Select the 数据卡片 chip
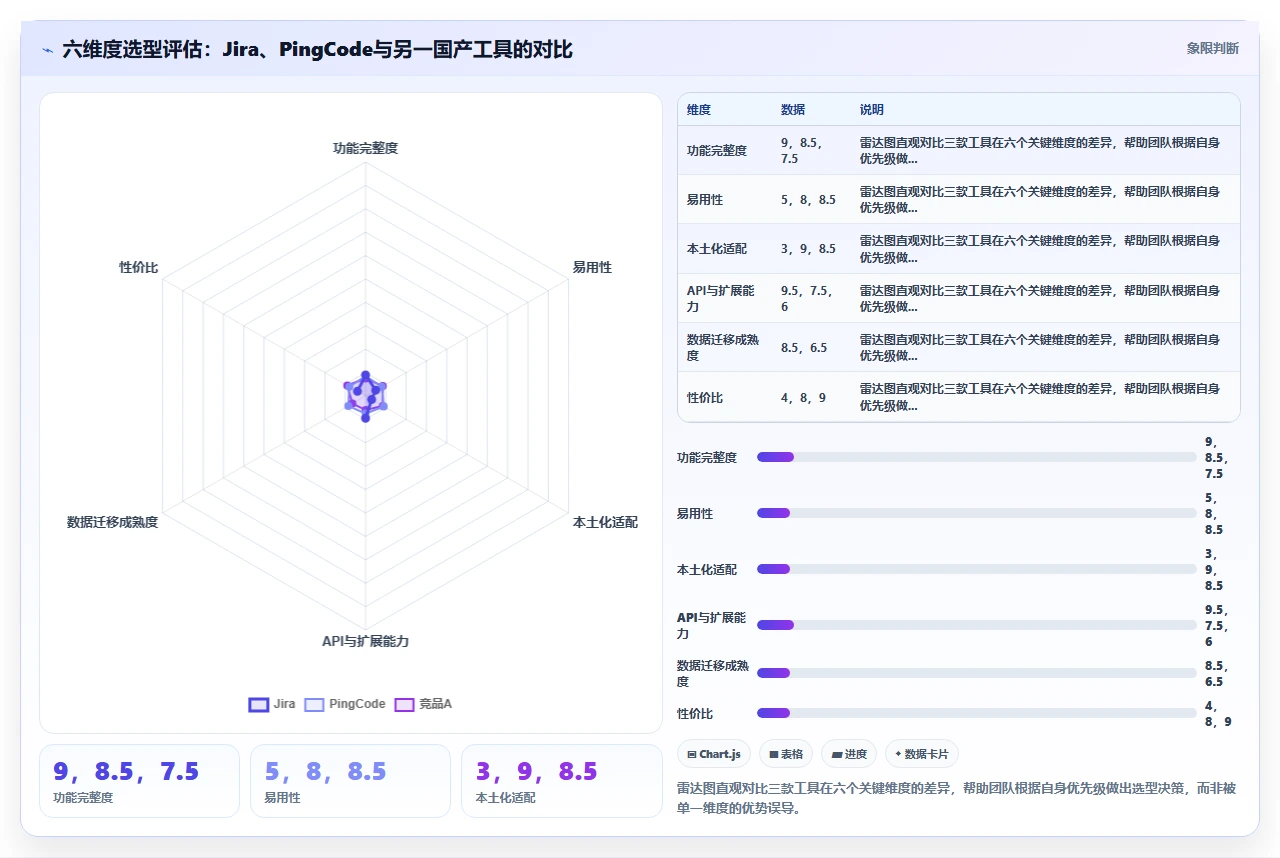Viewport: 1280px width, 858px height. [x=921, y=754]
